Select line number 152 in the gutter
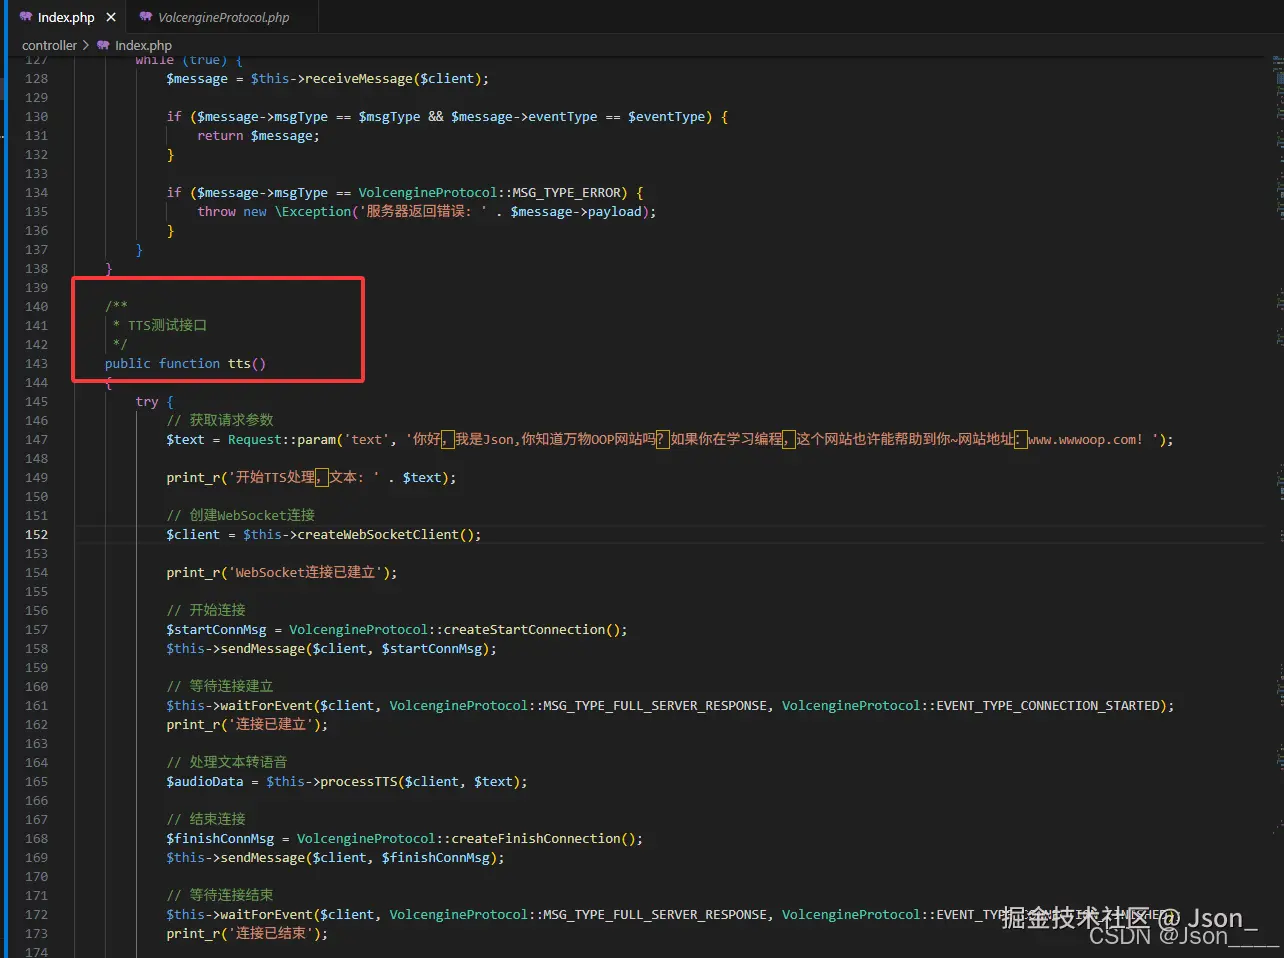The height and width of the screenshot is (958, 1284). click(36, 534)
